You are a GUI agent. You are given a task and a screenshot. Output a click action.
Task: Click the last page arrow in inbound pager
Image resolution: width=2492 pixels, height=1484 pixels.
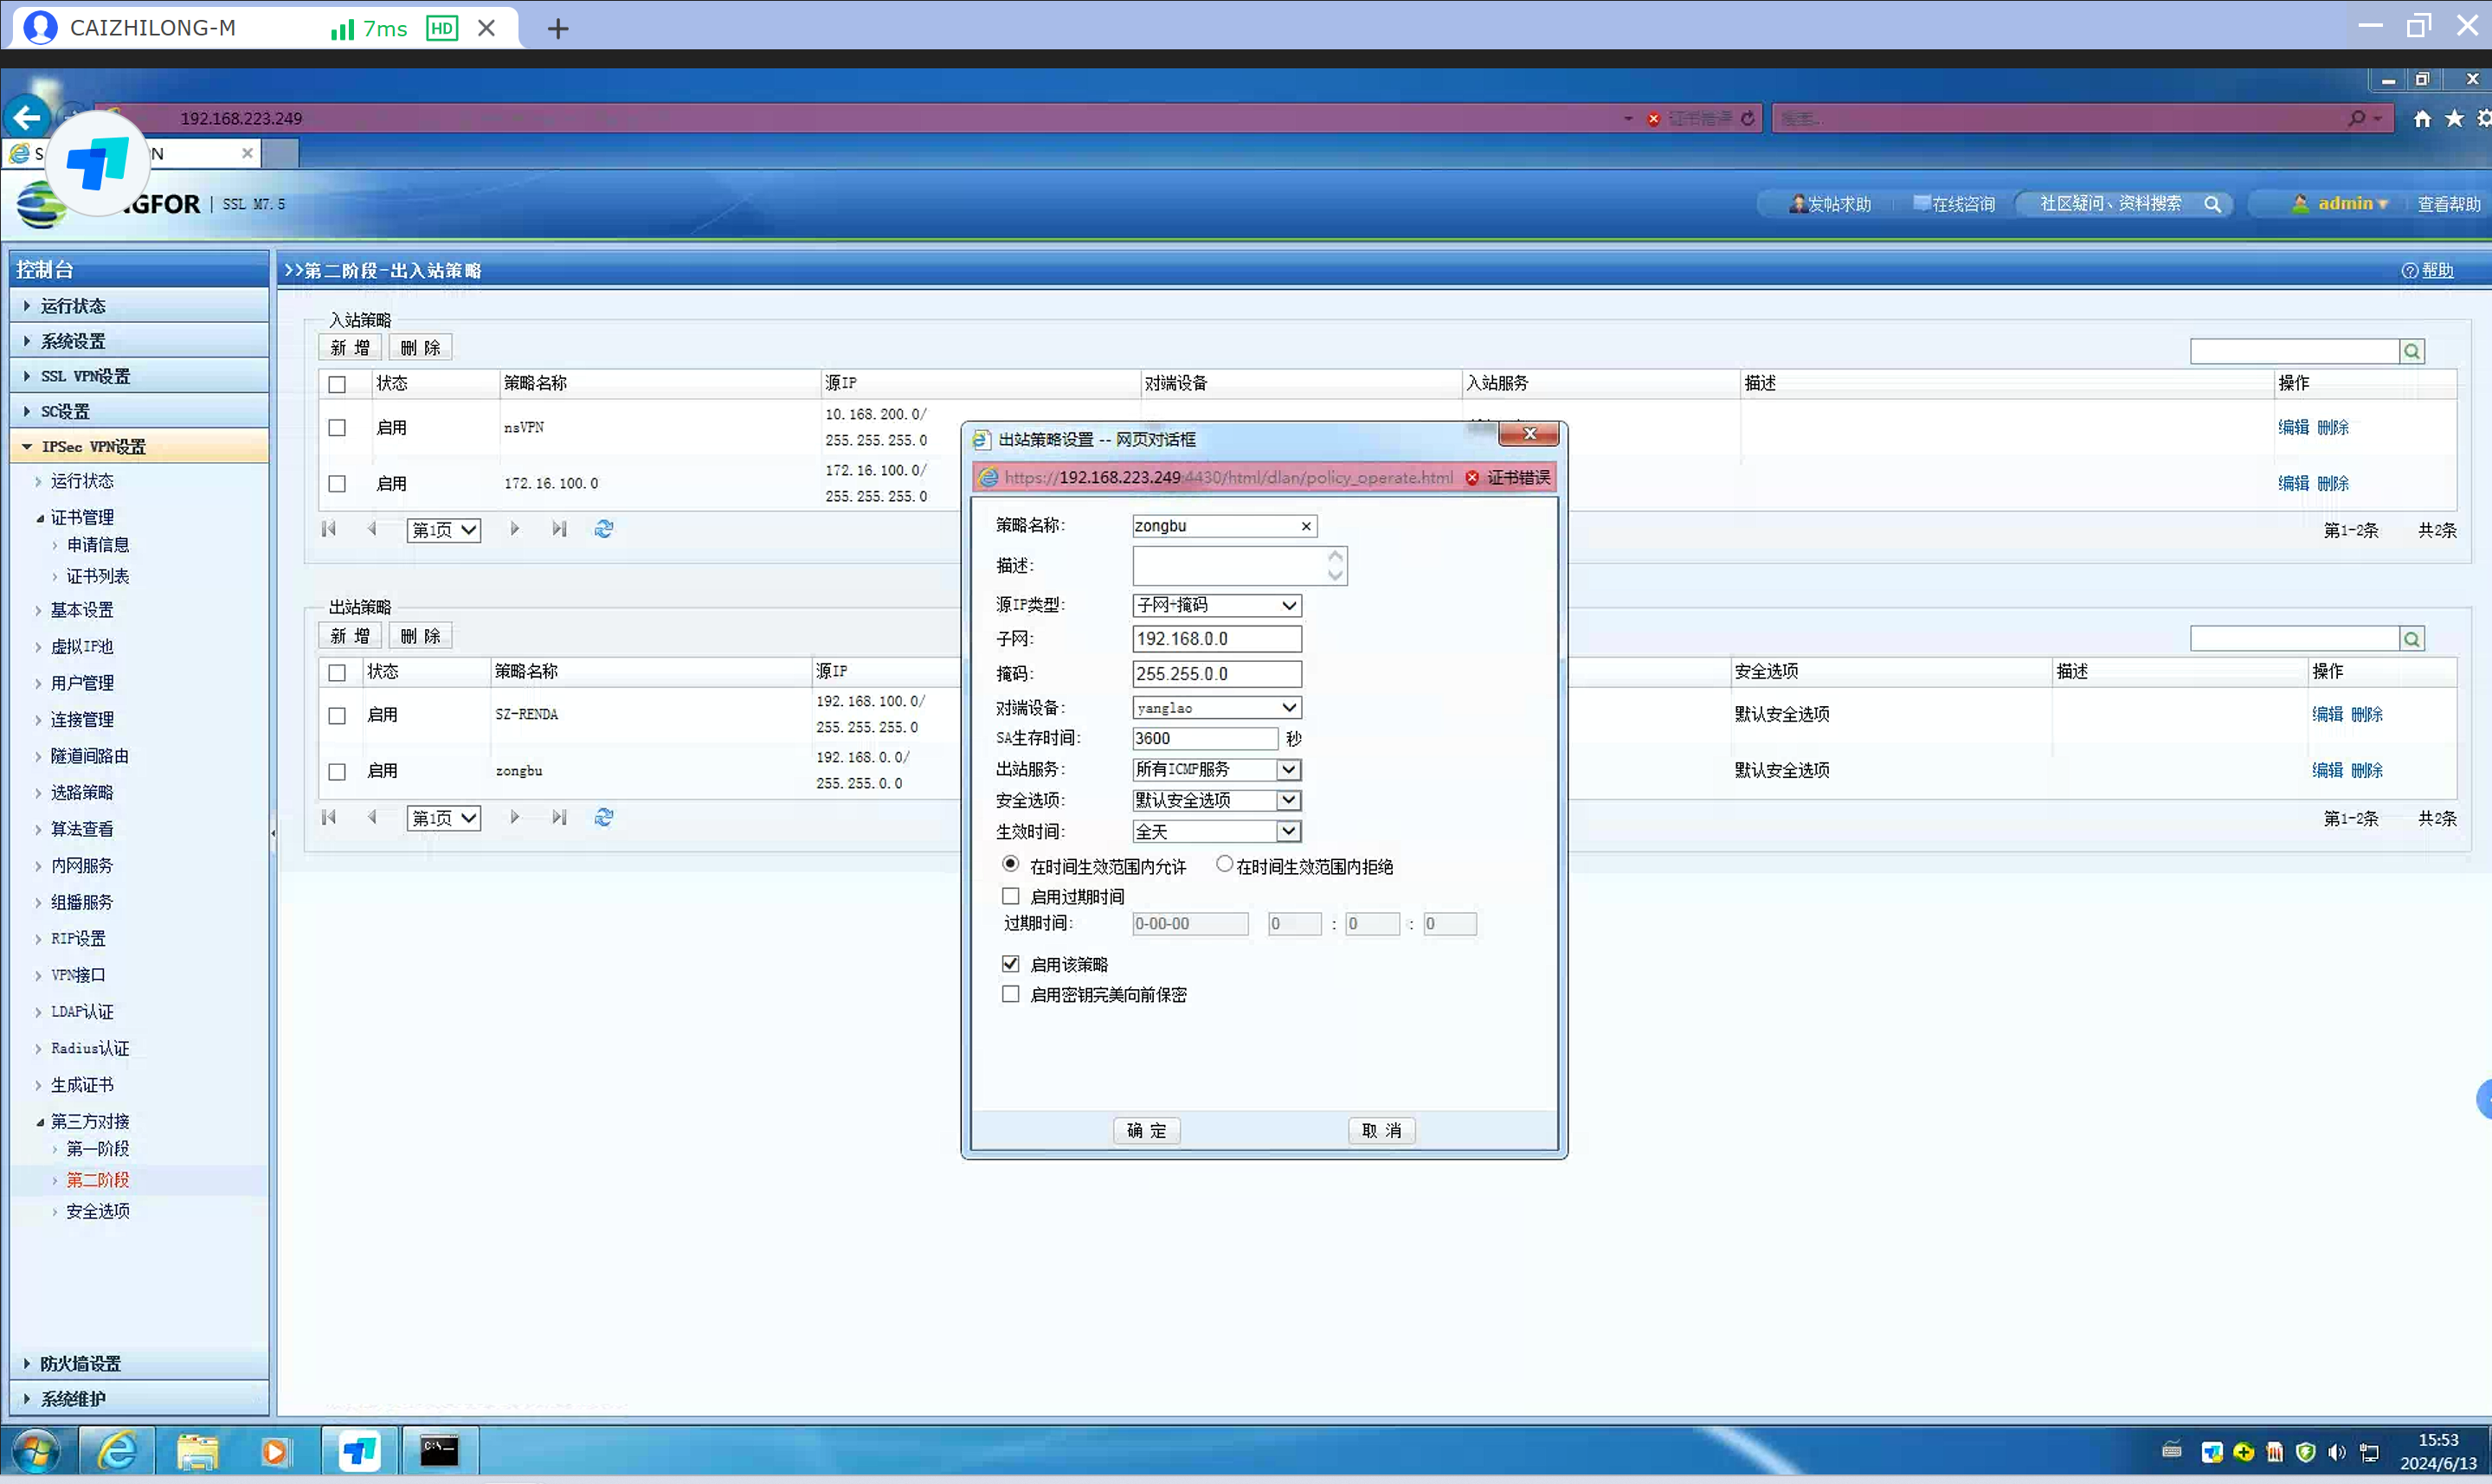point(559,529)
